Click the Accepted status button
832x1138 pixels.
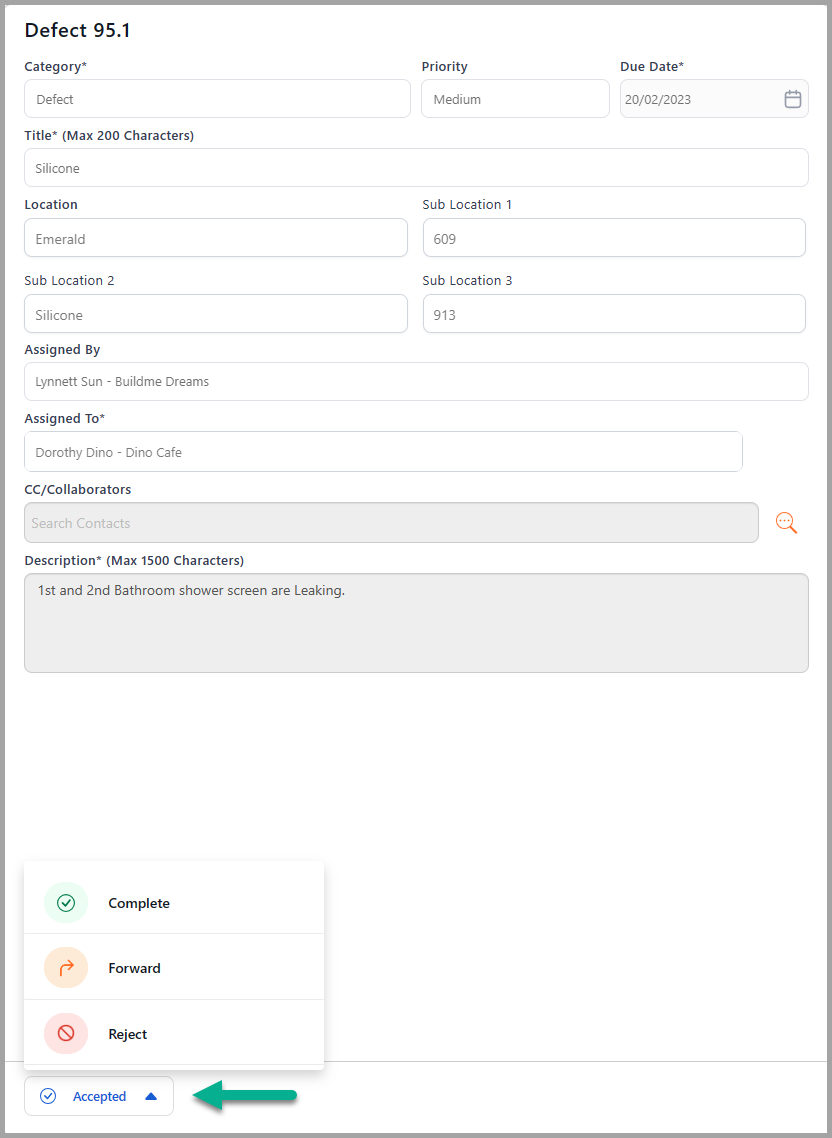[x=99, y=1096]
